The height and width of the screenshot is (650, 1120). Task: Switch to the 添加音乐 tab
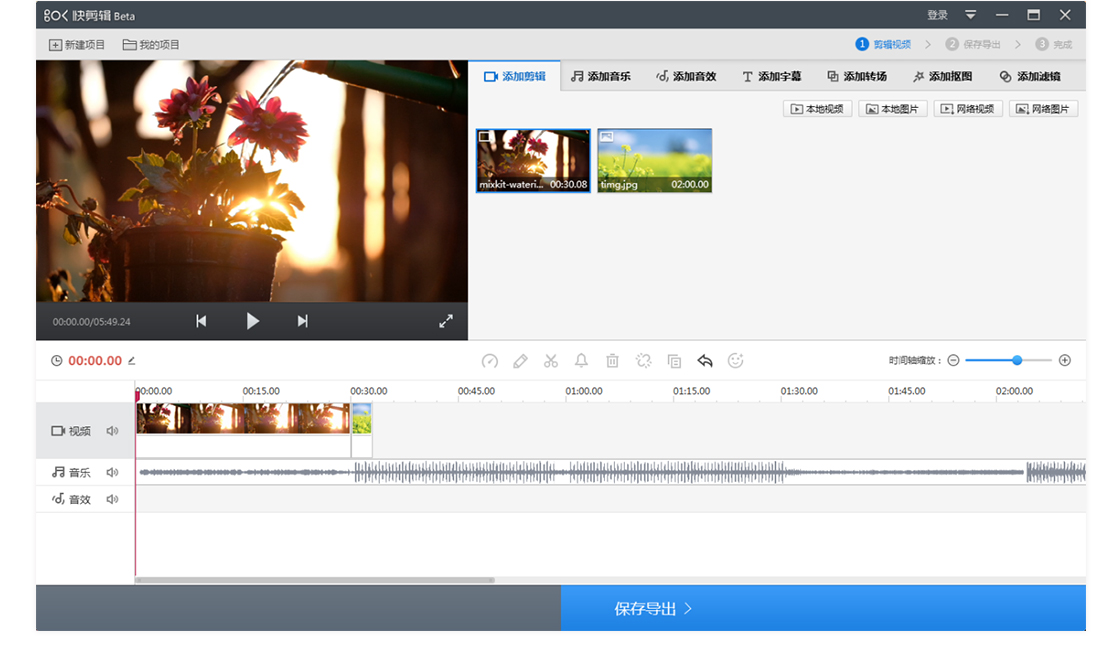tap(601, 76)
